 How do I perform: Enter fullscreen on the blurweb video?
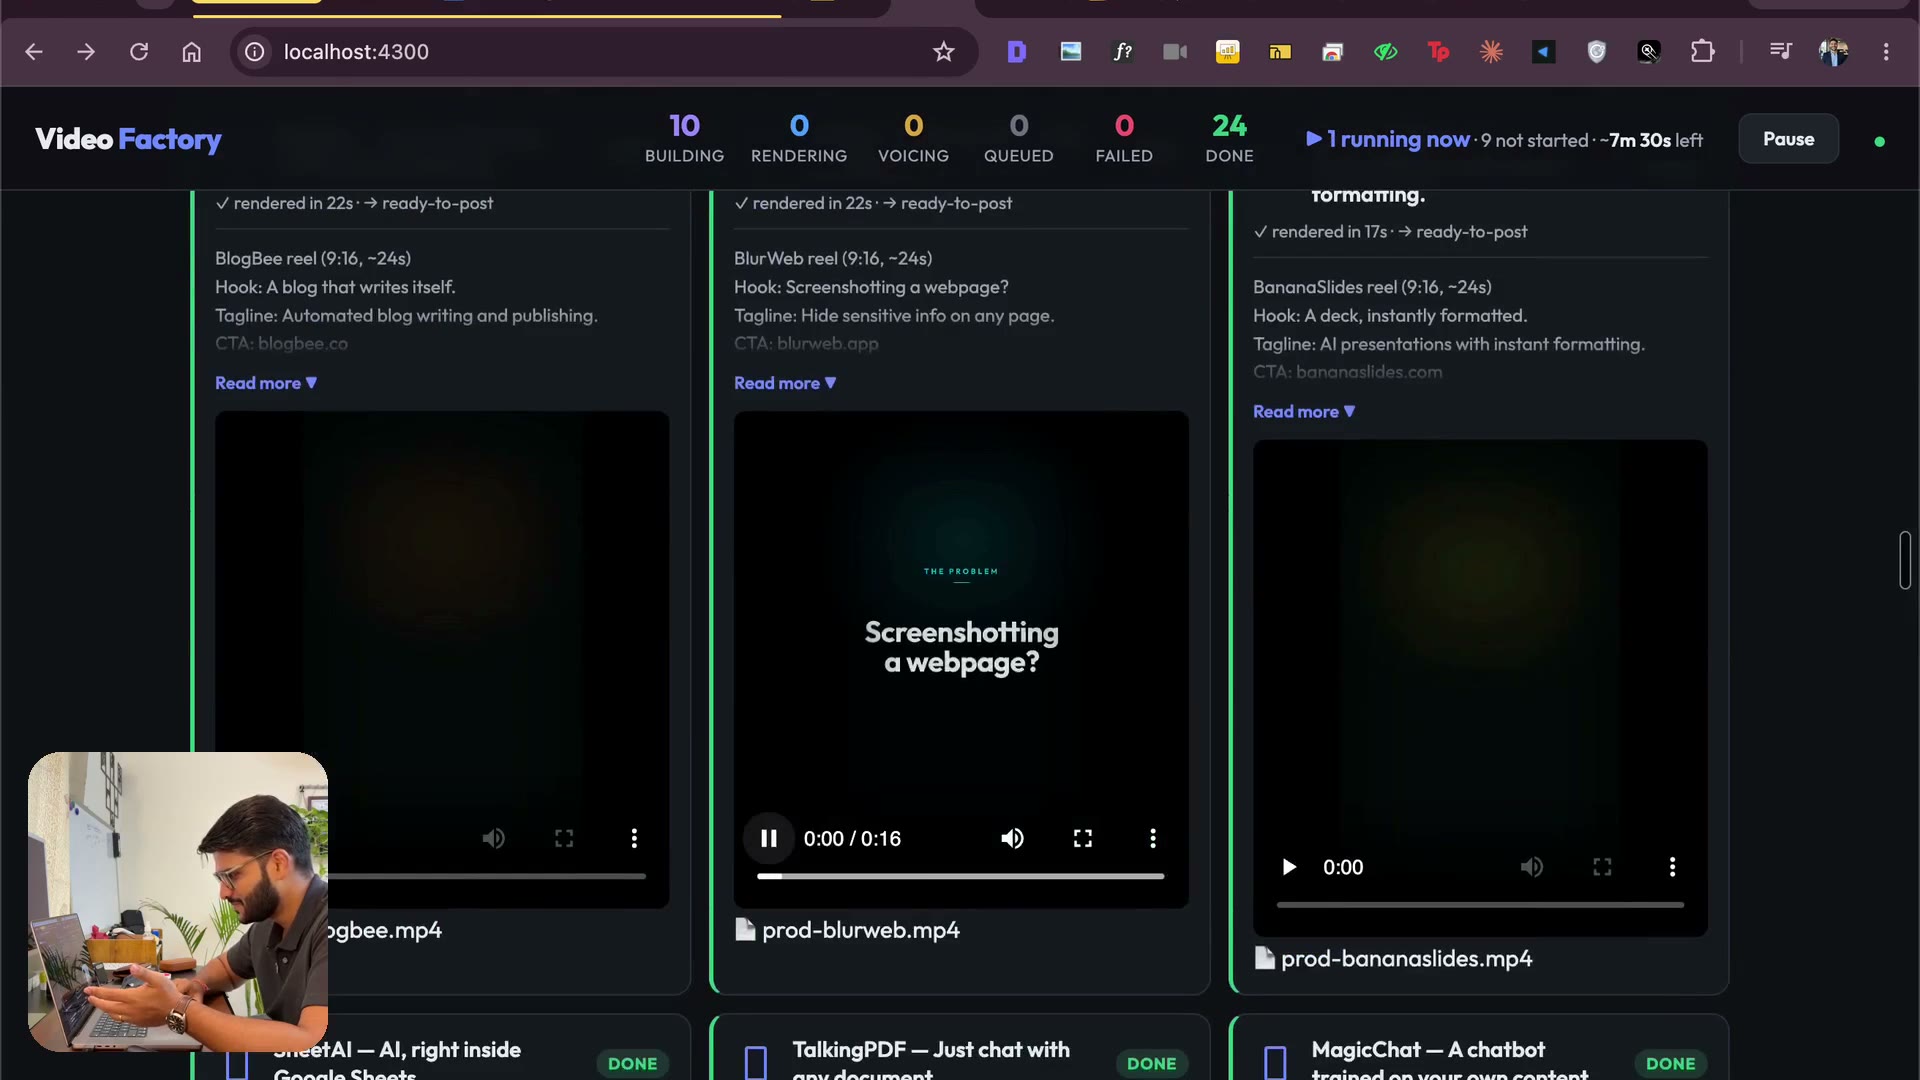point(1083,839)
